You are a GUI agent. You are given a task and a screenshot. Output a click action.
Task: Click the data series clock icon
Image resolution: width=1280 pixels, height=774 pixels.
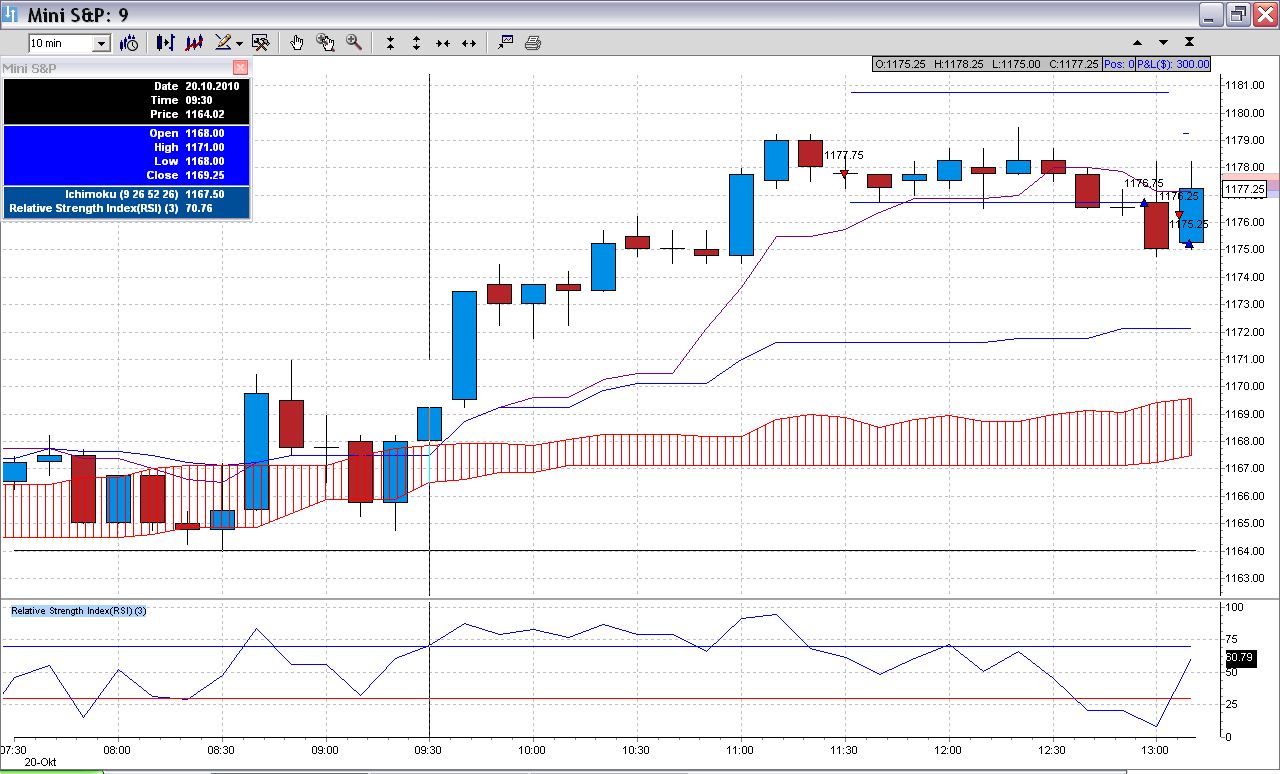coord(129,43)
